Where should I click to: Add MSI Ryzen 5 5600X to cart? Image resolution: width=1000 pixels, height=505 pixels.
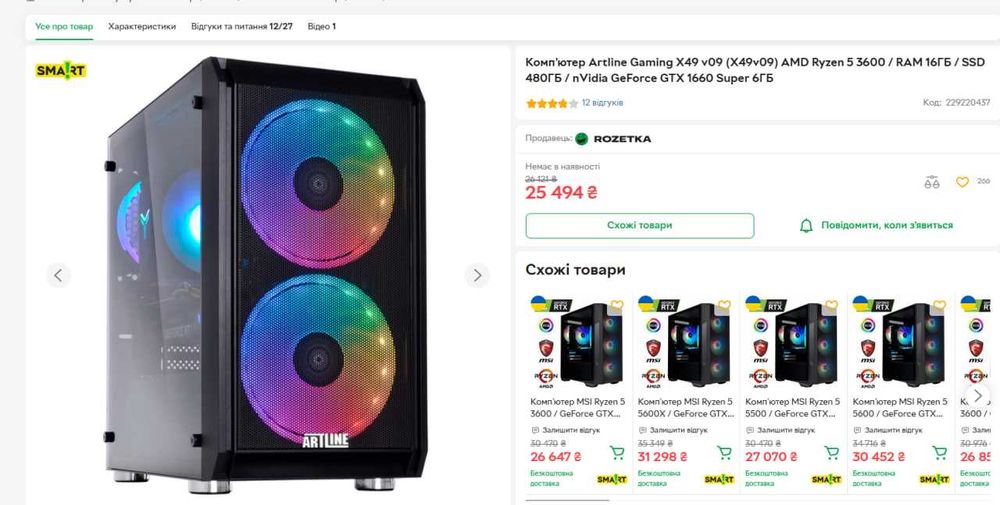(723, 453)
